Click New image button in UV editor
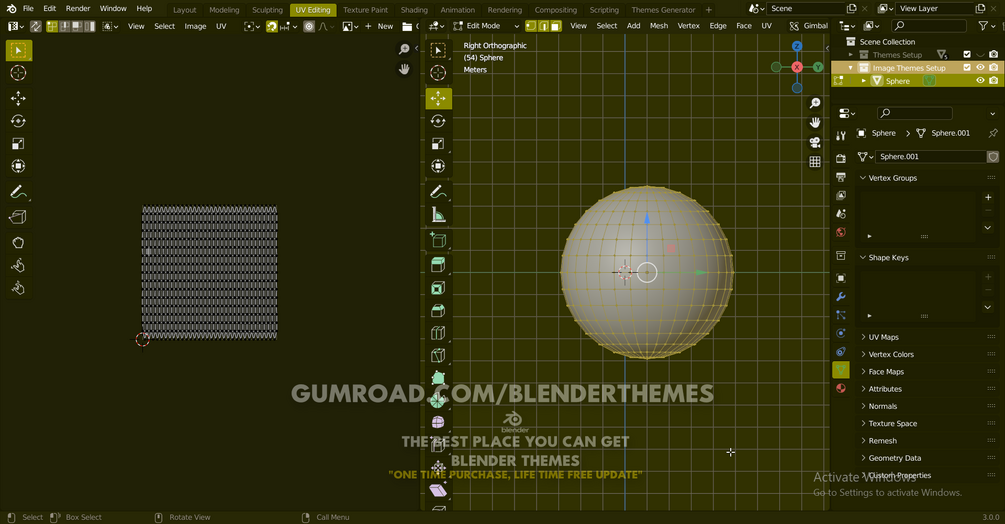Image resolution: width=1005 pixels, height=524 pixels. click(379, 26)
